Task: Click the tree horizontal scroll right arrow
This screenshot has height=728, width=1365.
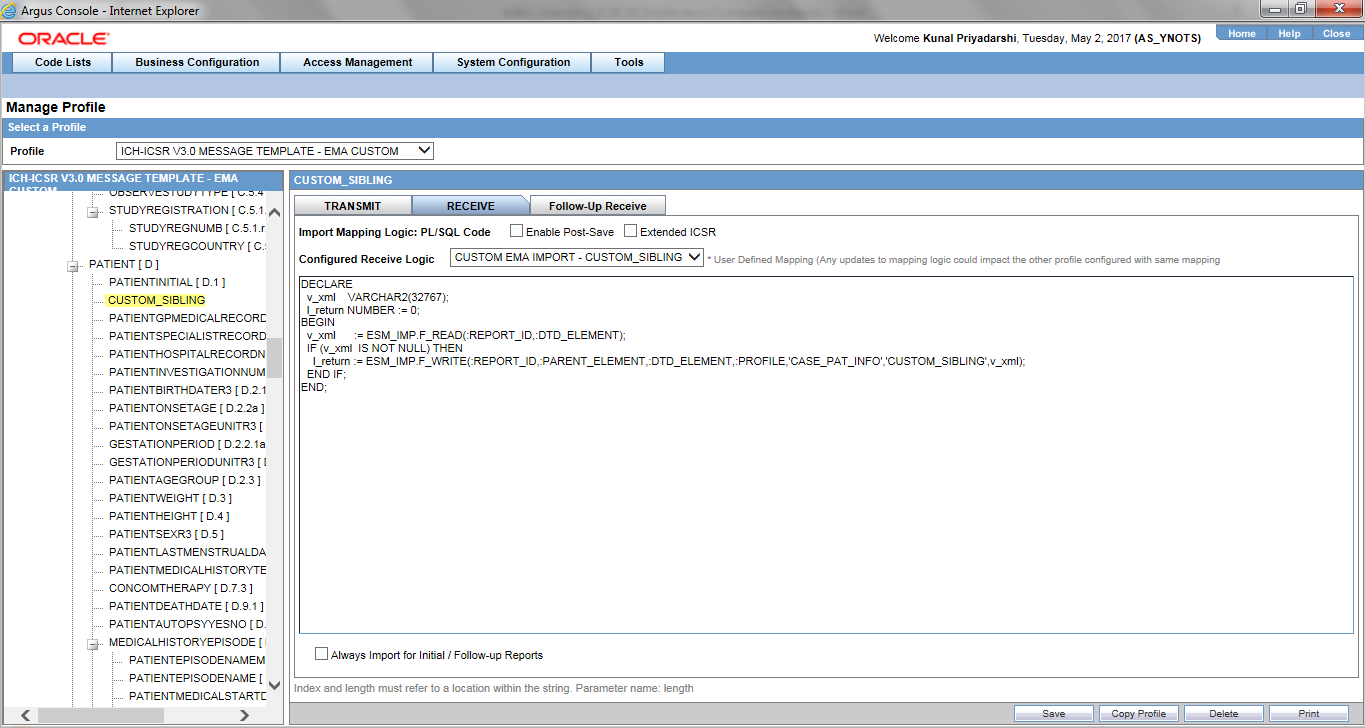Action: pyautogui.click(x=245, y=715)
